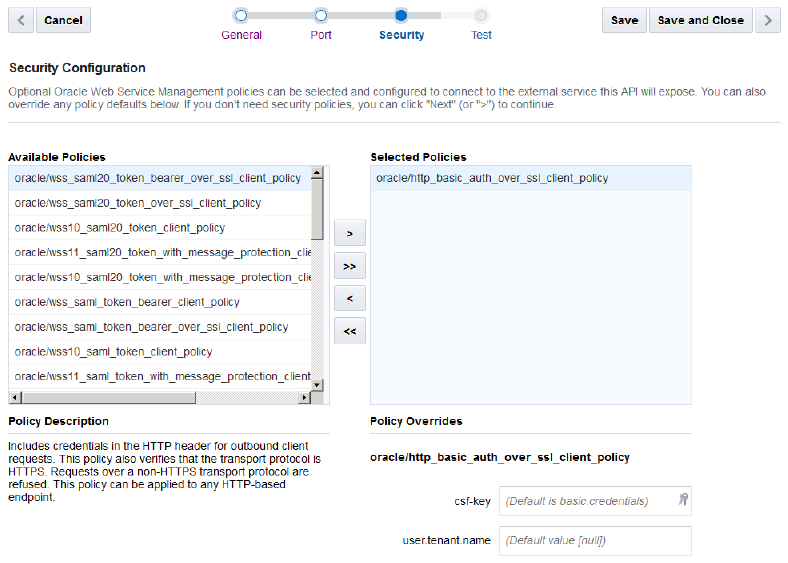Select oracle/http_basic_auth_over_ssl_client_policy in Selected Policies
The width and height of the screenshot is (788, 563).
[492, 178]
